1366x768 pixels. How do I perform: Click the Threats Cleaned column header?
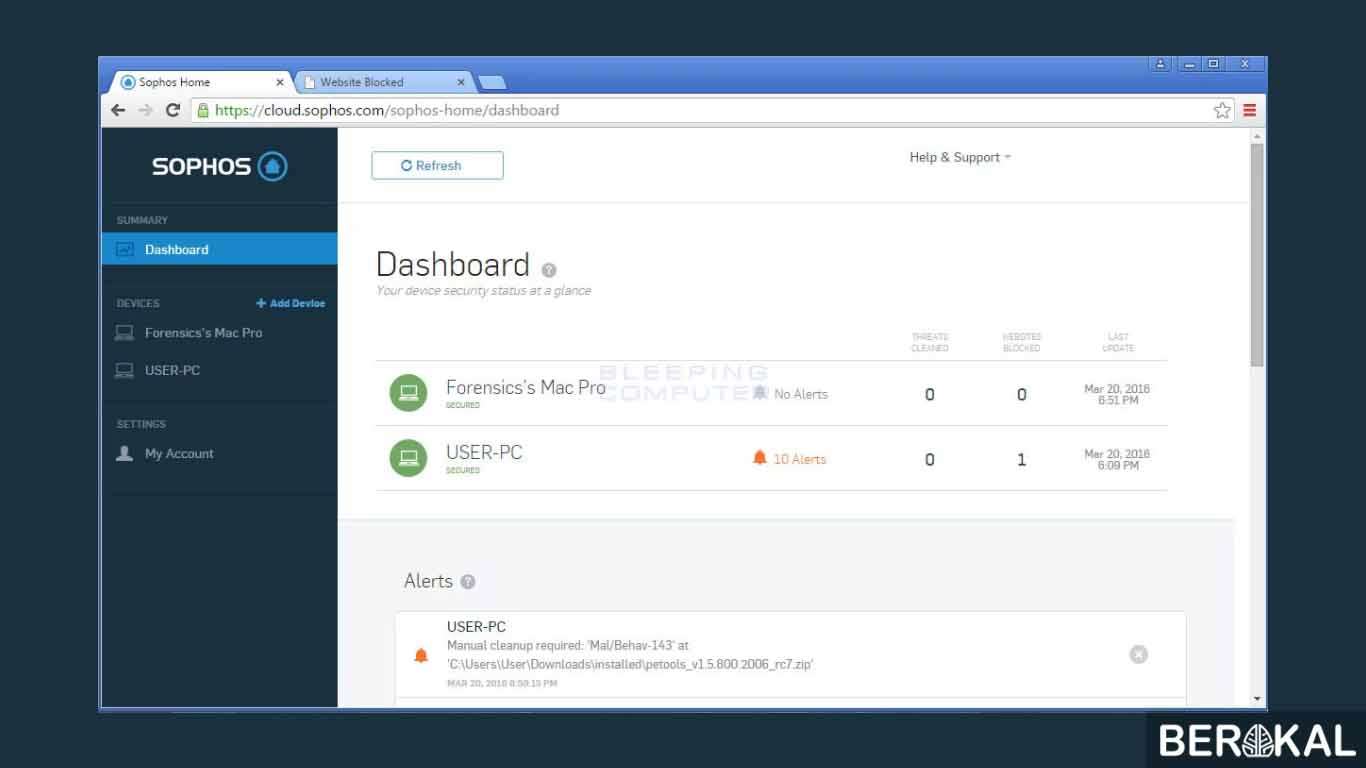point(930,342)
